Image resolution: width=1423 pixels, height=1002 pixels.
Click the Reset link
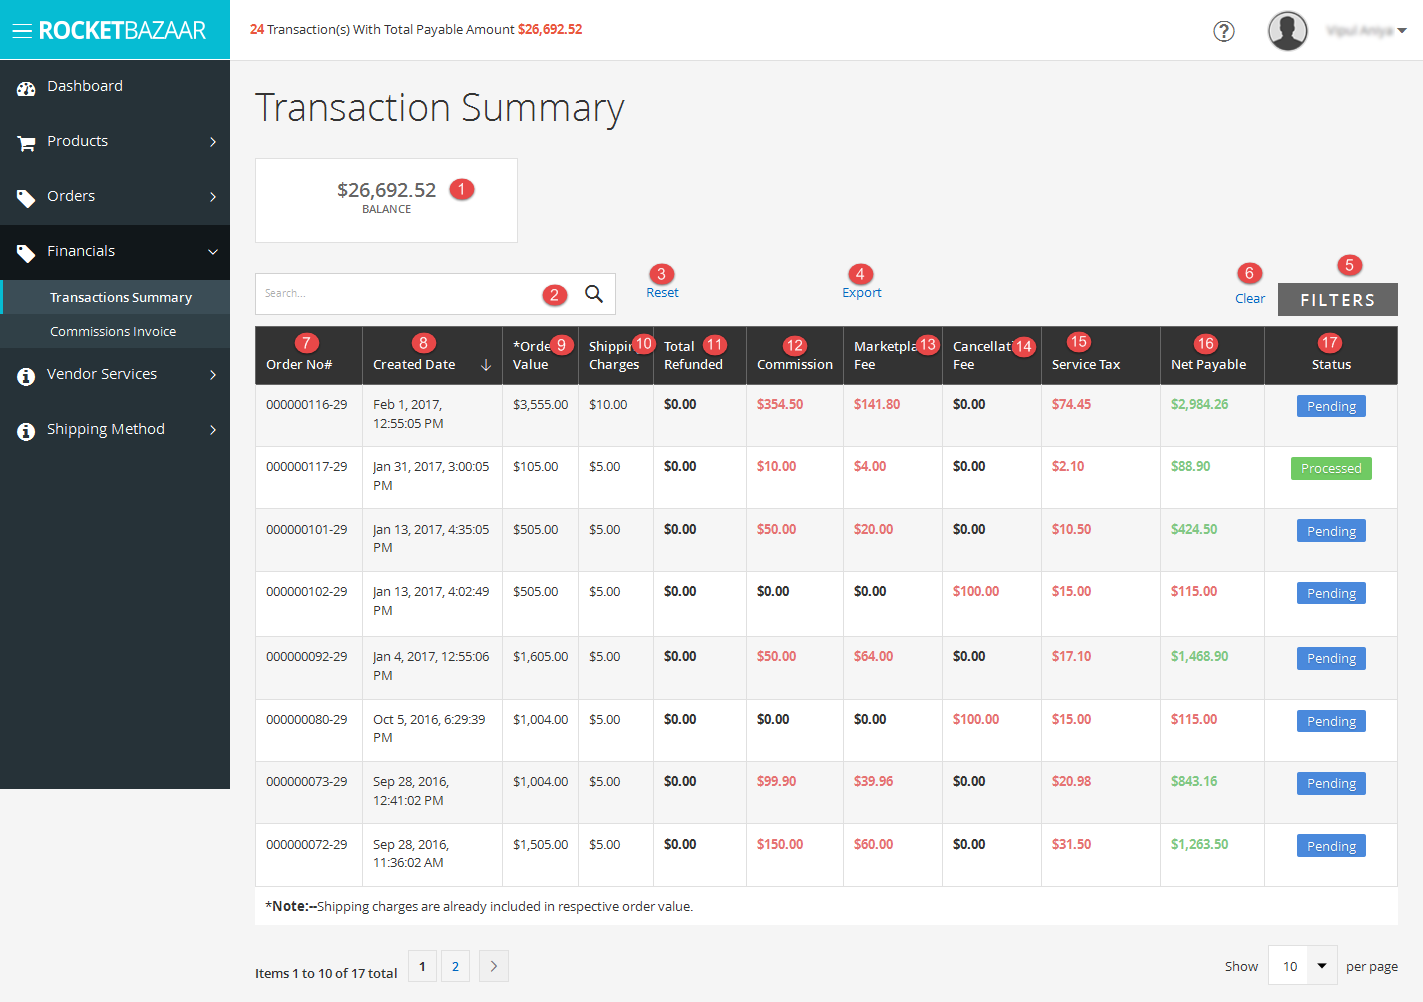(x=662, y=293)
